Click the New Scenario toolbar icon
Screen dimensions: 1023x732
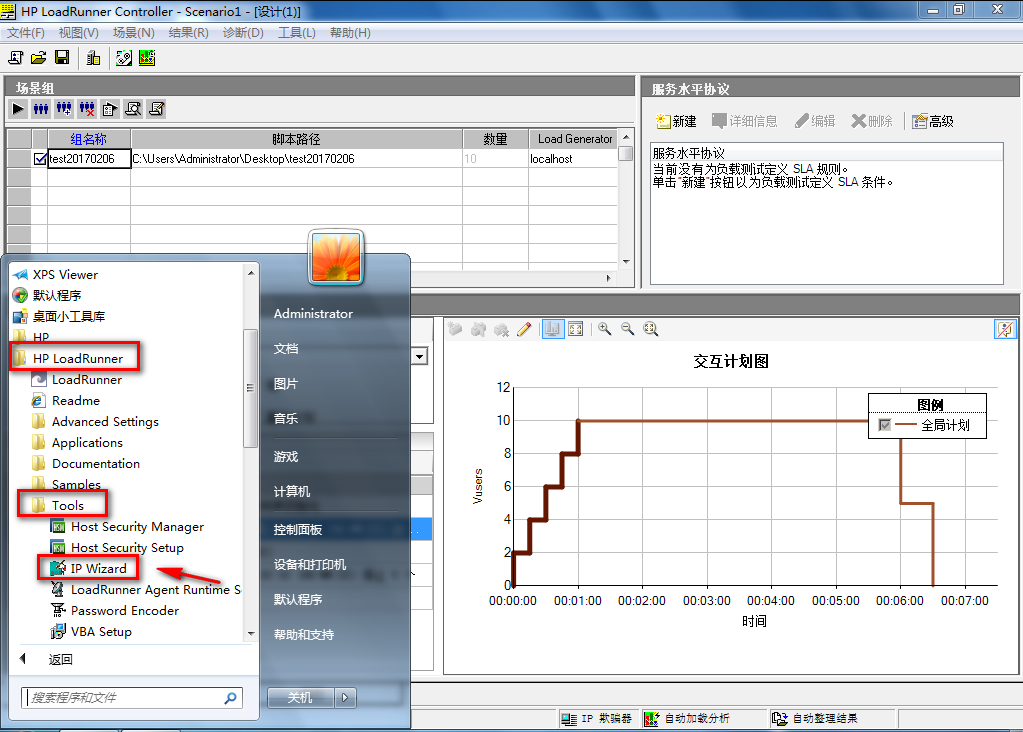click(x=16, y=58)
